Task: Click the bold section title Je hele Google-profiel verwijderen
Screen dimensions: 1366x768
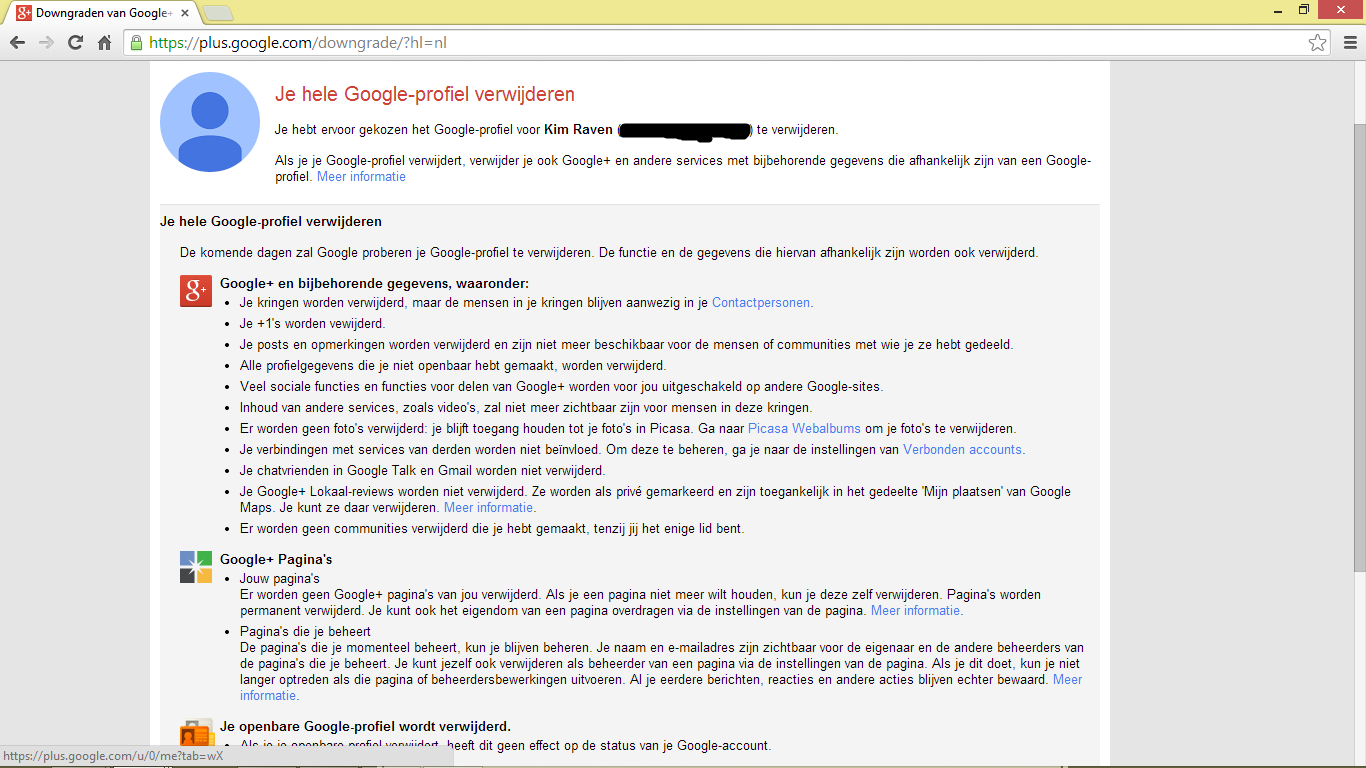Action: click(271, 221)
